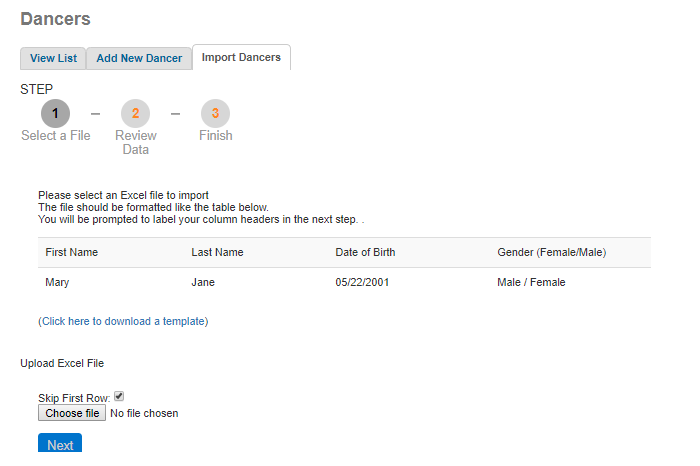The image size is (700, 466).
Task: Toggle the Skip First Row checkbox
Action: (x=119, y=397)
